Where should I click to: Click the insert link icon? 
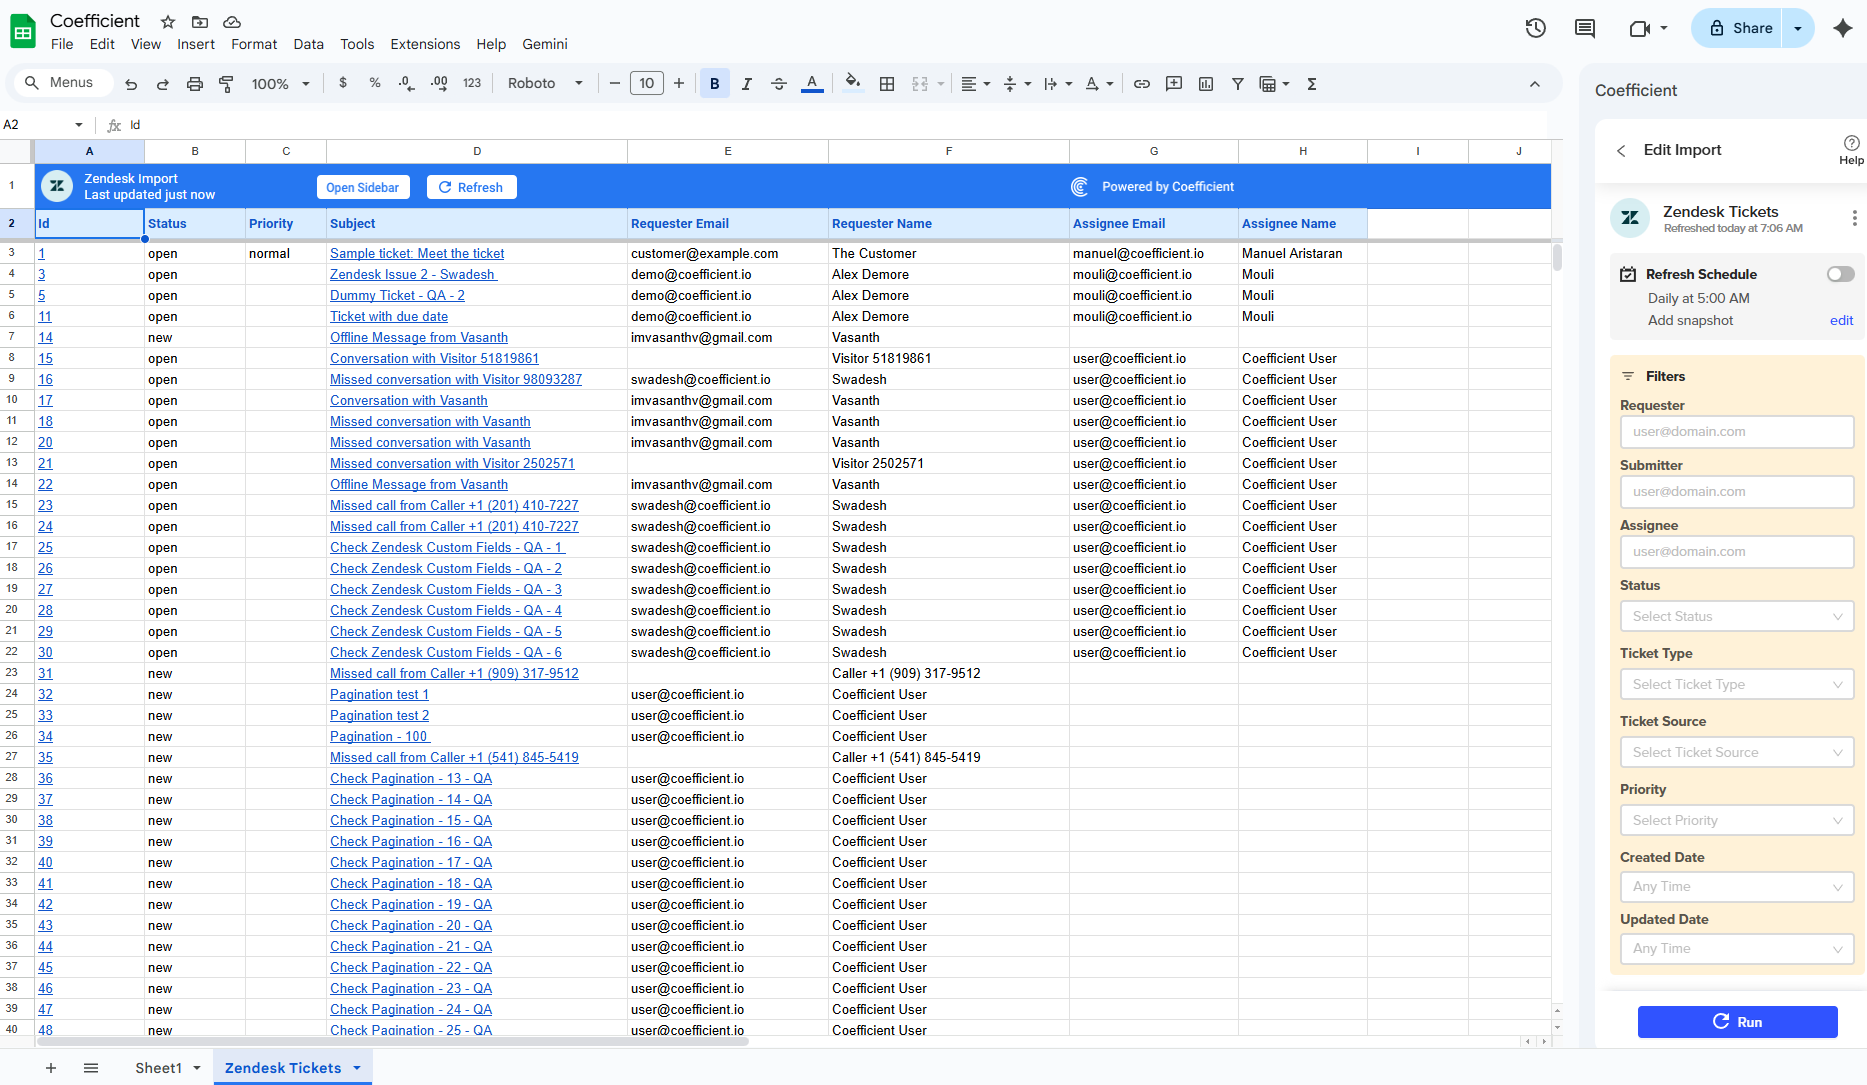(x=1142, y=84)
